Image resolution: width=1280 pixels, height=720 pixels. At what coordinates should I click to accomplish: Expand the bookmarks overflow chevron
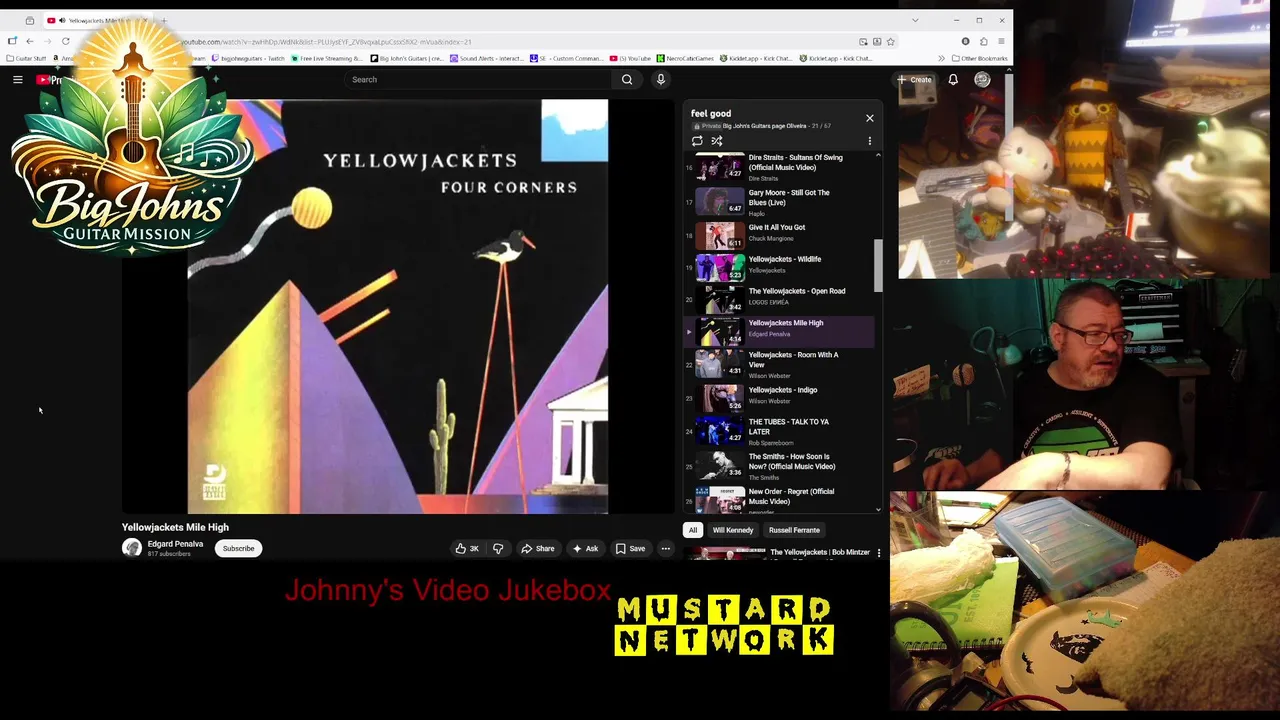[x=941, y=58]
